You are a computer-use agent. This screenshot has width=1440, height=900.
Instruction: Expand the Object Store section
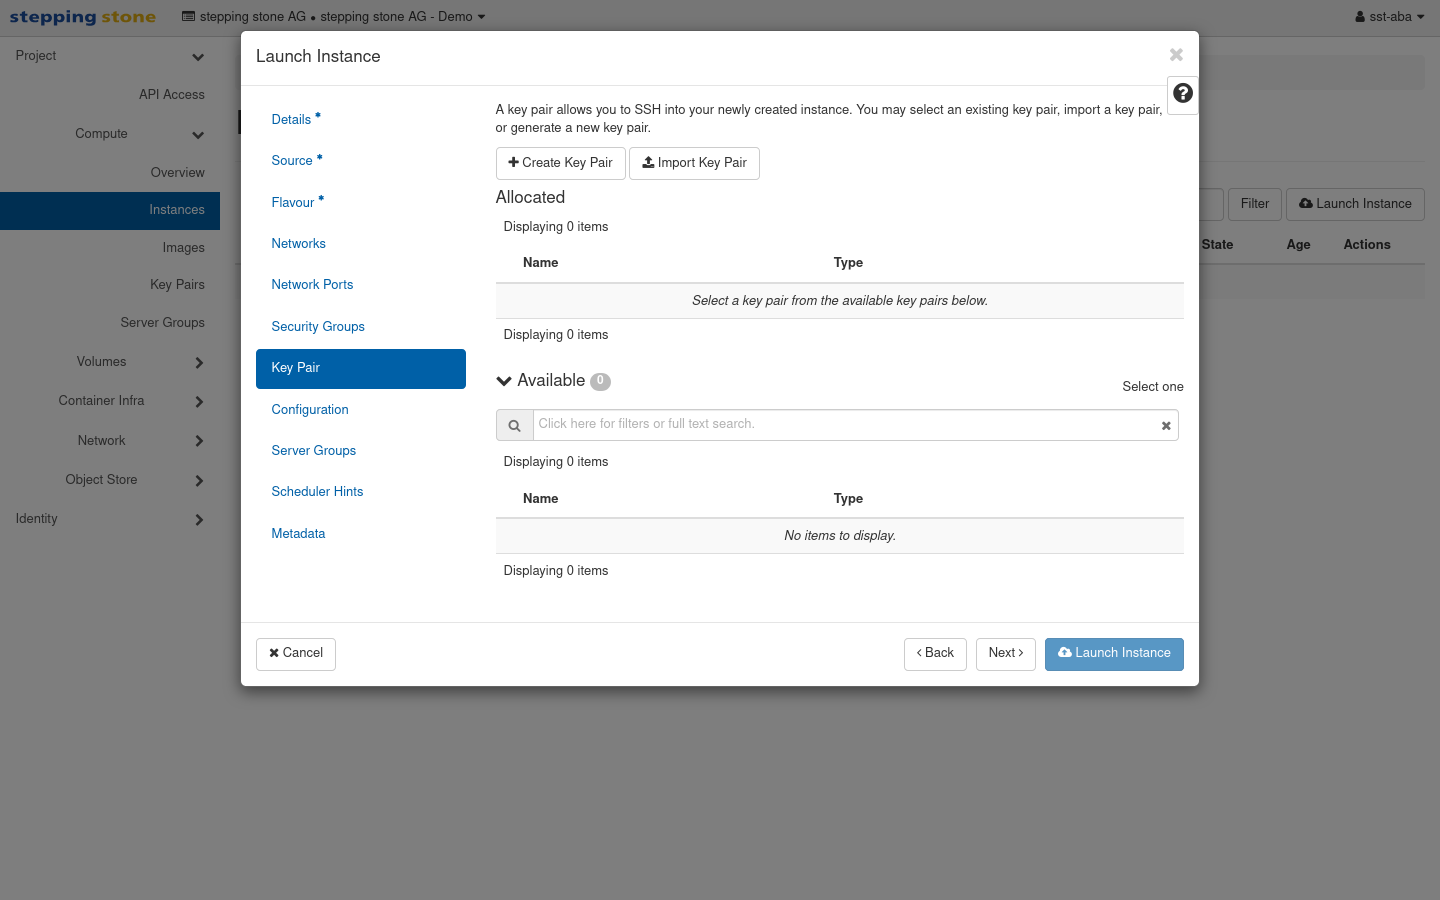click(110, 480)
